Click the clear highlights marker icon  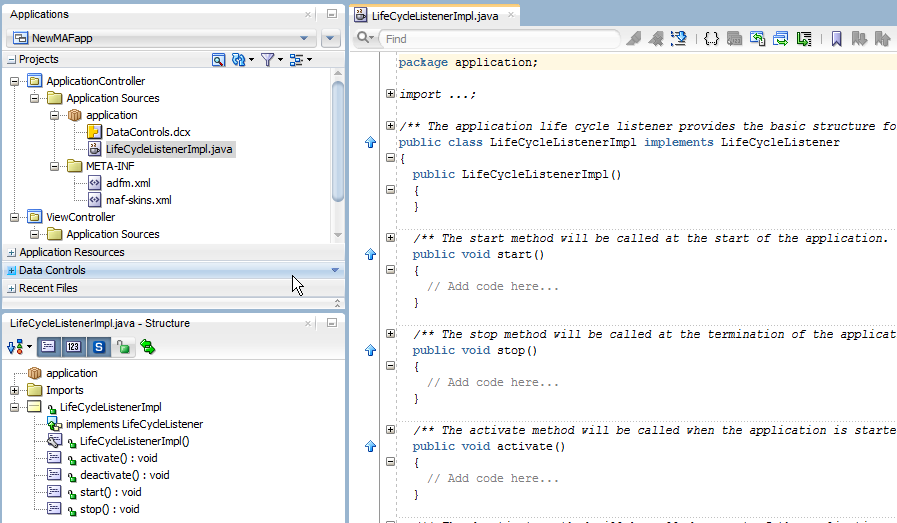pyautogui.click(x=633, y=39)
